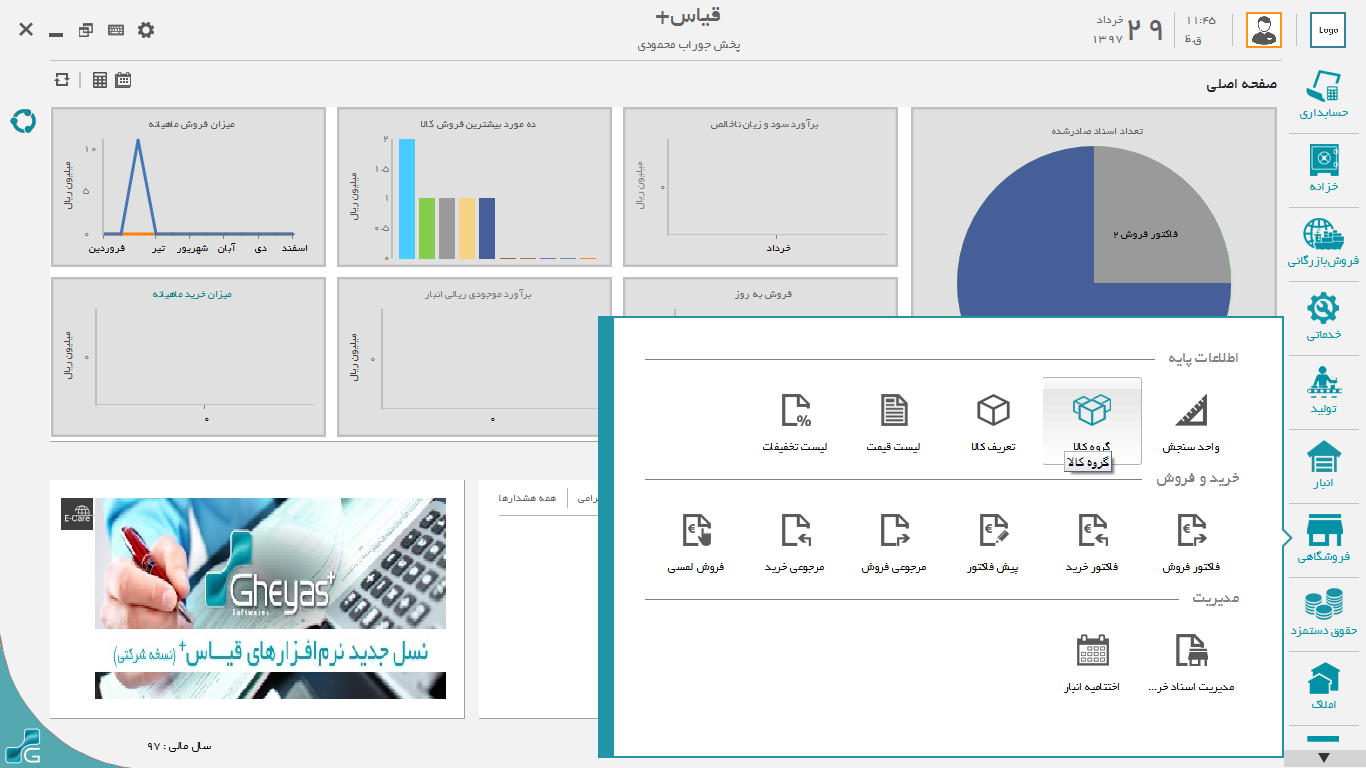Open the حسابداری (Accounting) module
Image resolution: width=1366 pixels, height=768 pixels.
1324,96
